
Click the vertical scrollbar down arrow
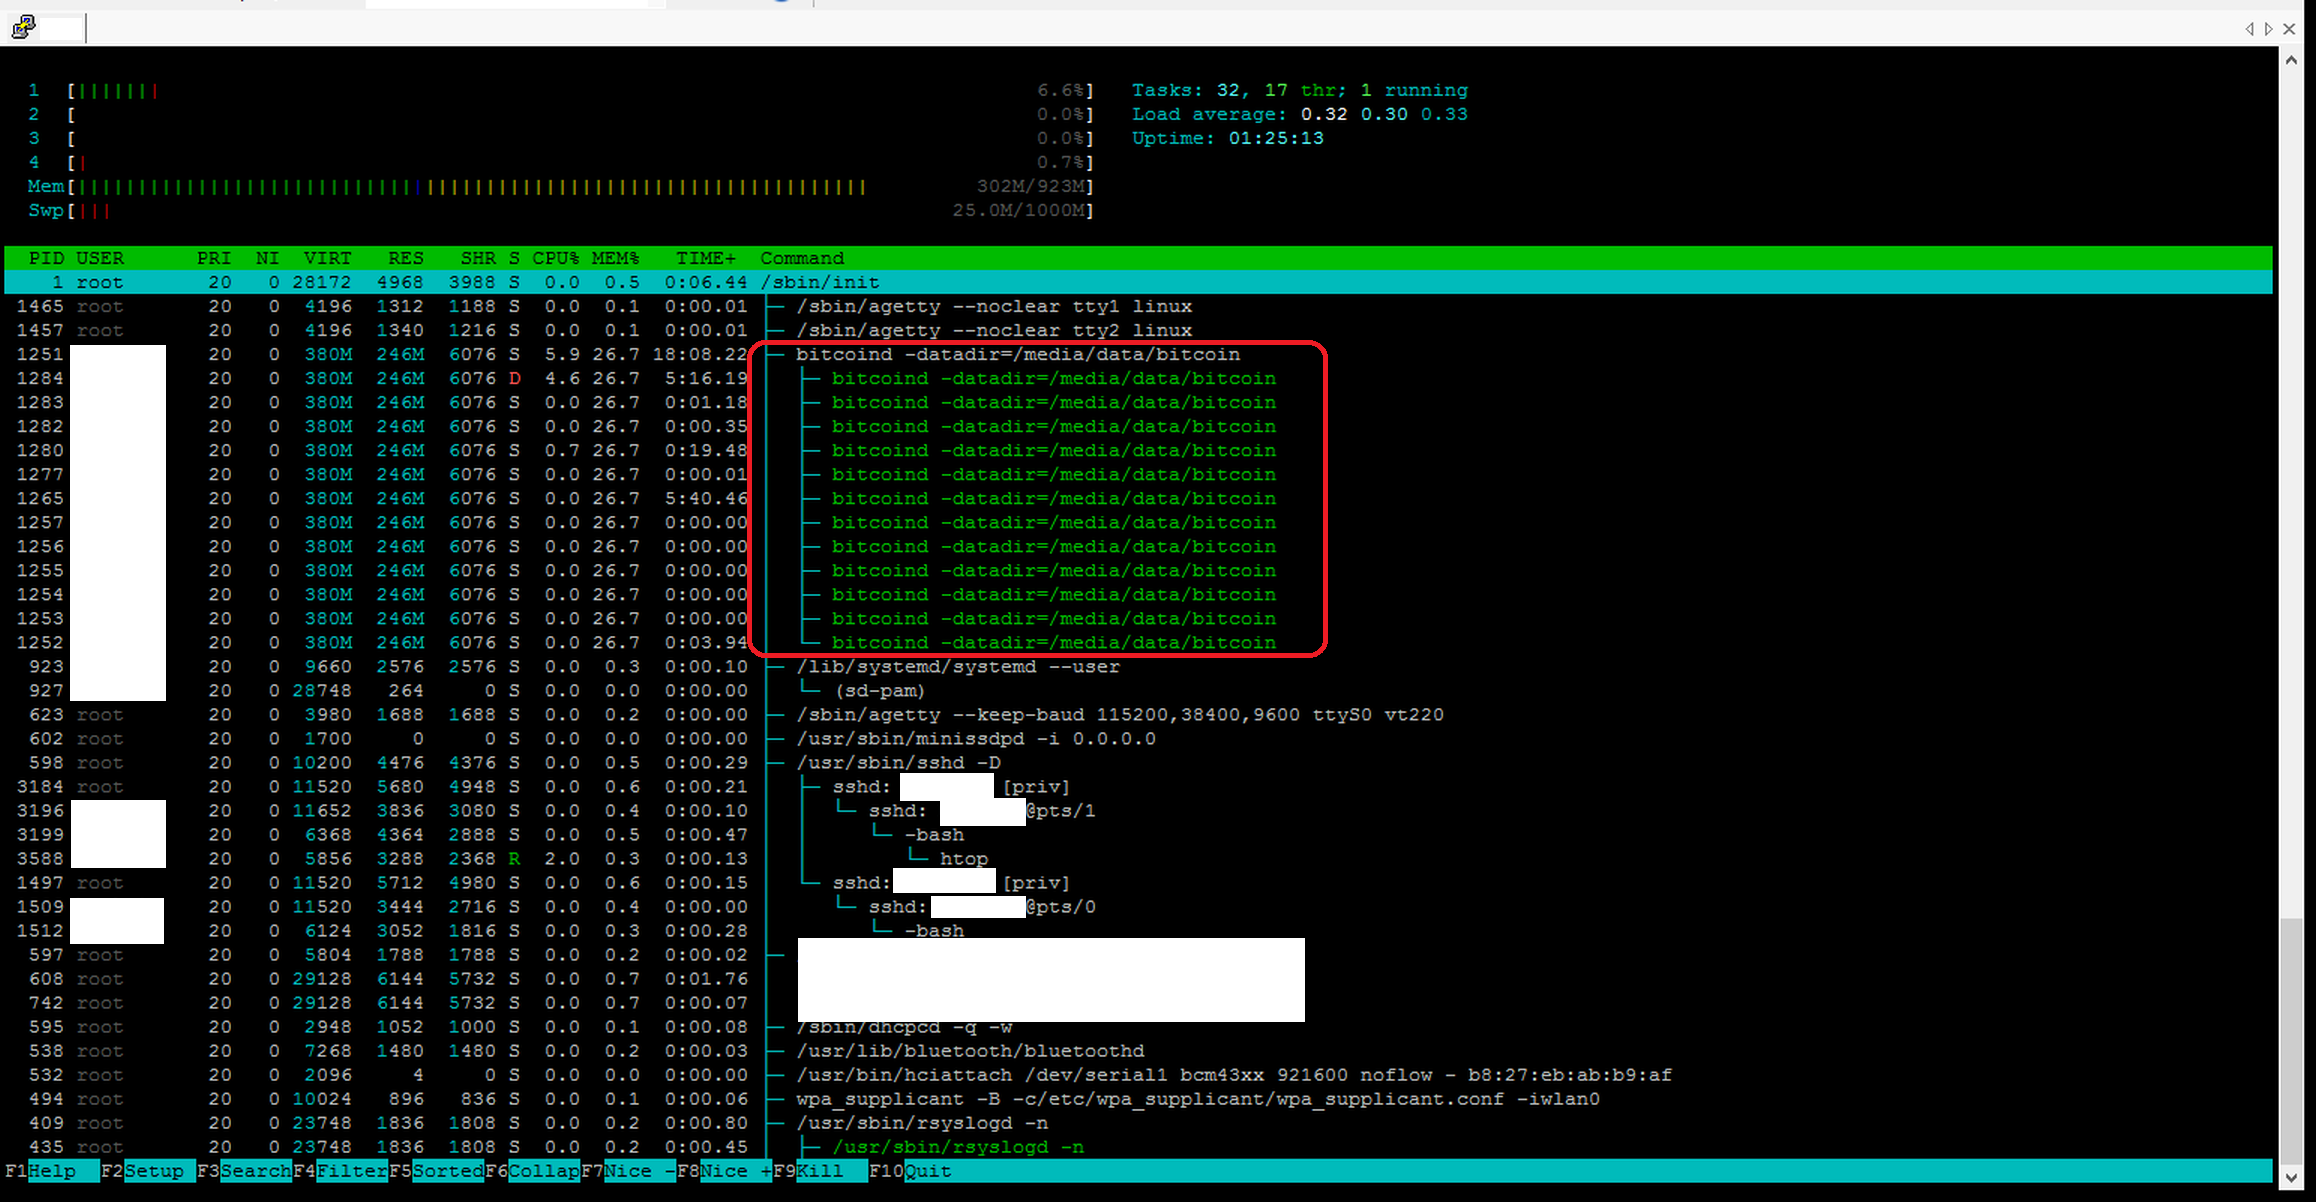coord(2291,1179)
